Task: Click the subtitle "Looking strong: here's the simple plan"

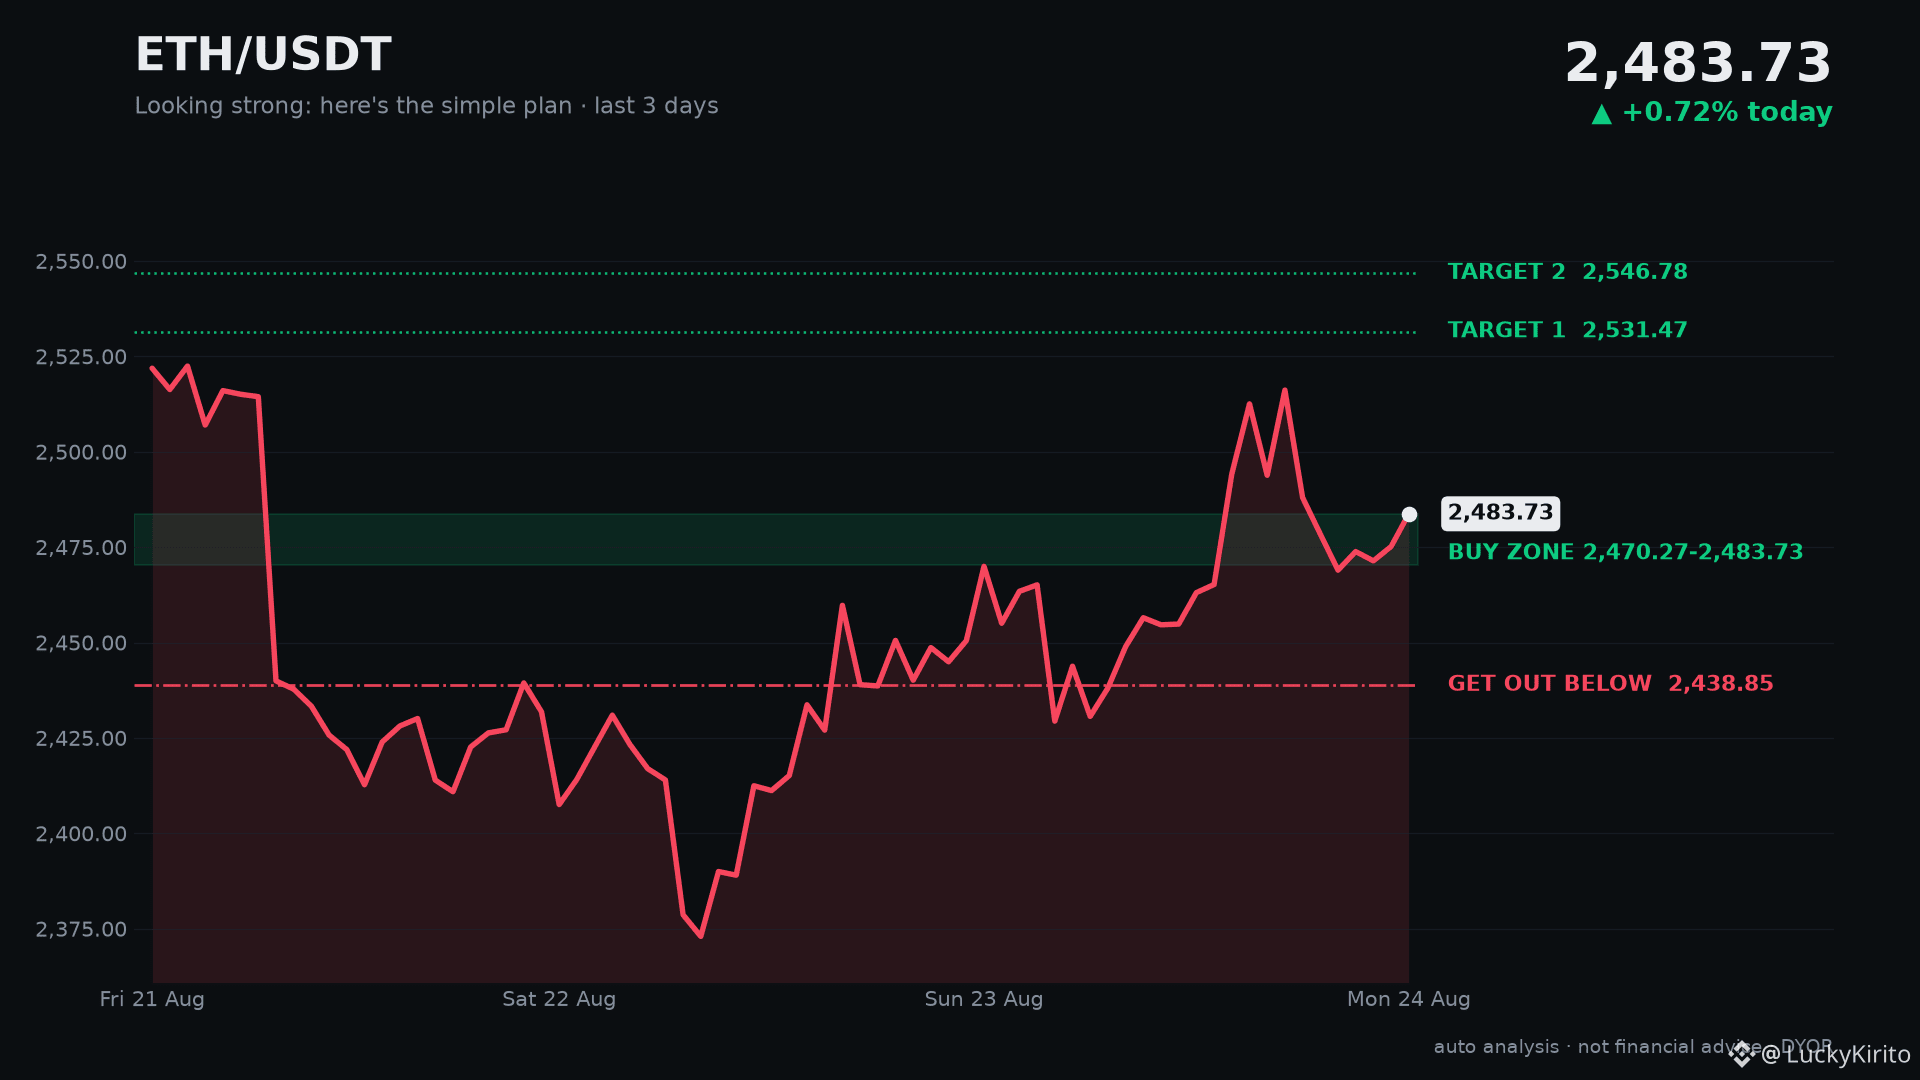Action: coord(353,106)
